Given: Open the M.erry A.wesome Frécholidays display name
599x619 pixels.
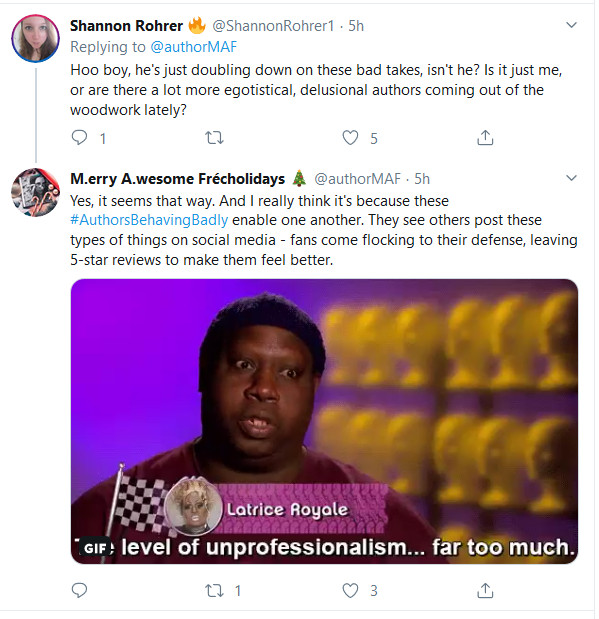Looking at the screenshot, I should (x=178, y=179).
